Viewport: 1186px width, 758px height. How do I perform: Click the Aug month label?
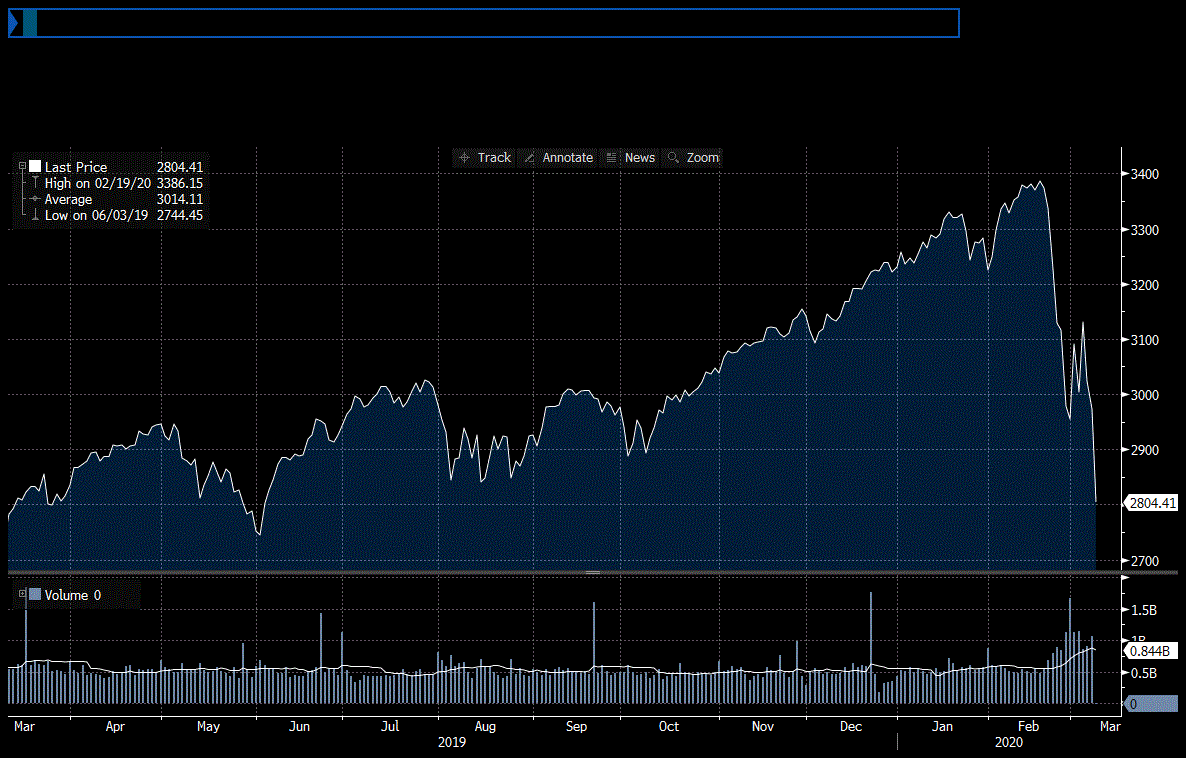[x=485, y=726]
